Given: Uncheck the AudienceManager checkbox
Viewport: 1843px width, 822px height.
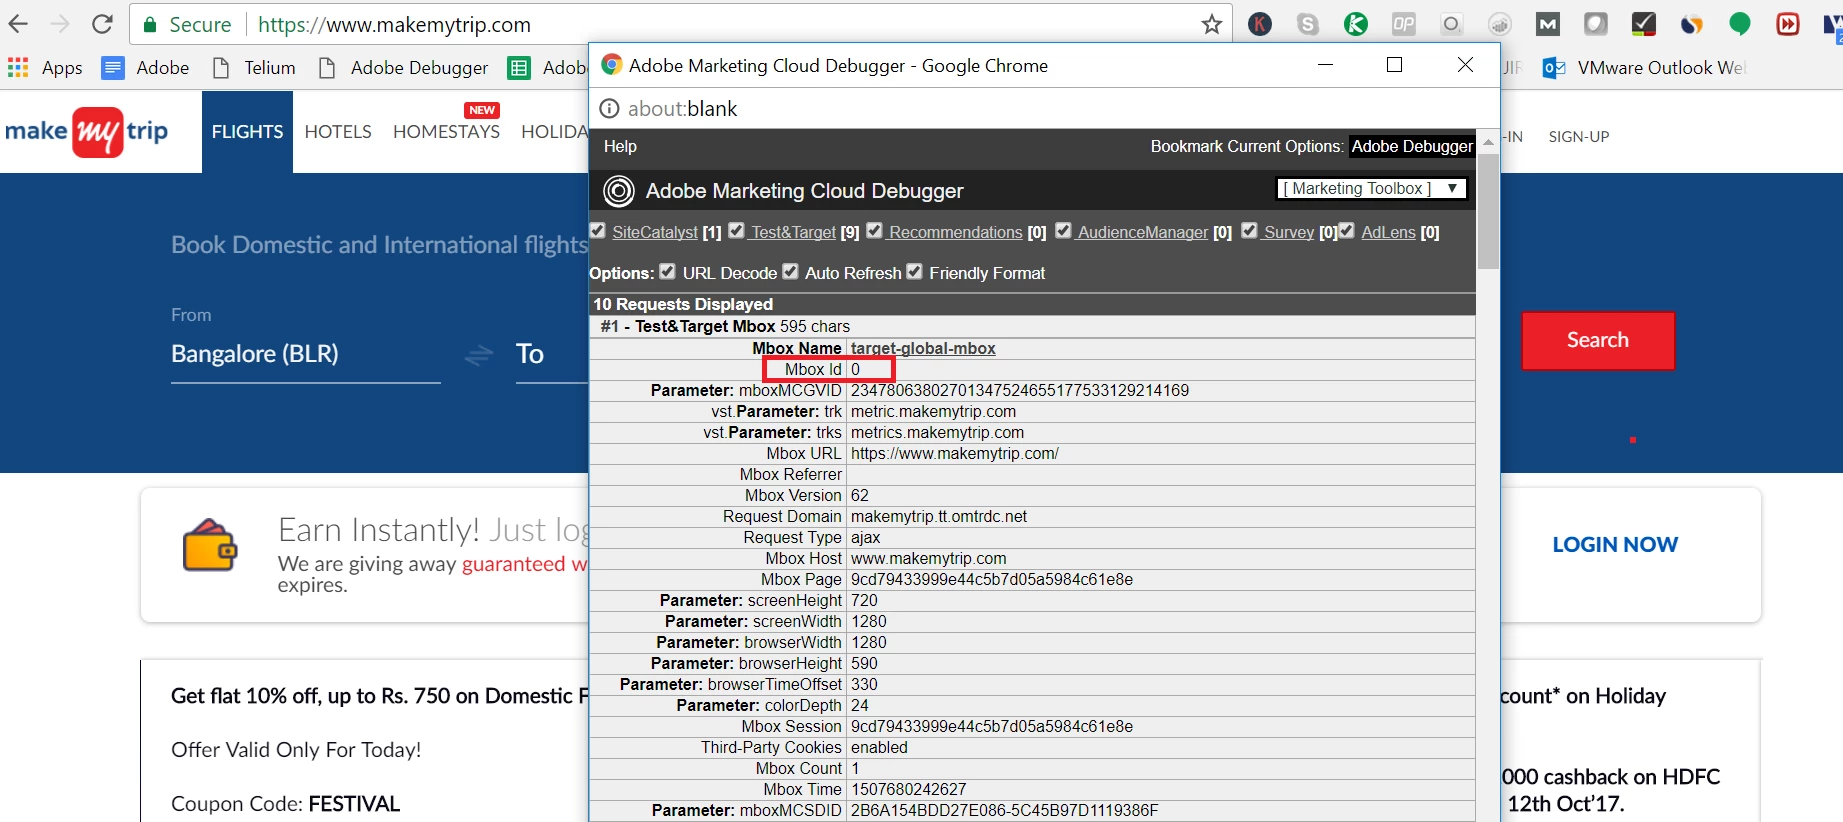Looking at the screenshot, I should tap(1064, 231).
